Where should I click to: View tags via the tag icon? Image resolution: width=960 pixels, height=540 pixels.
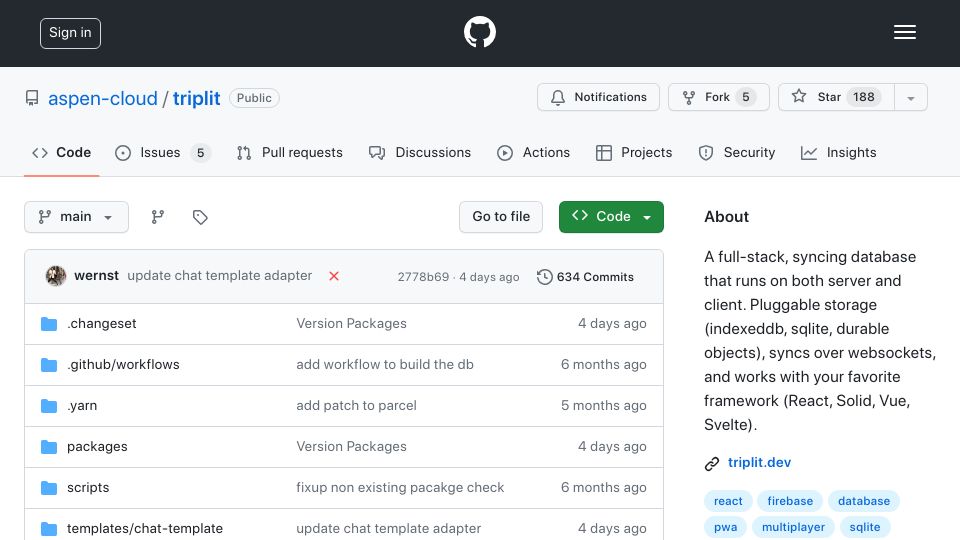pyautogui.click(x=200, y=217)
